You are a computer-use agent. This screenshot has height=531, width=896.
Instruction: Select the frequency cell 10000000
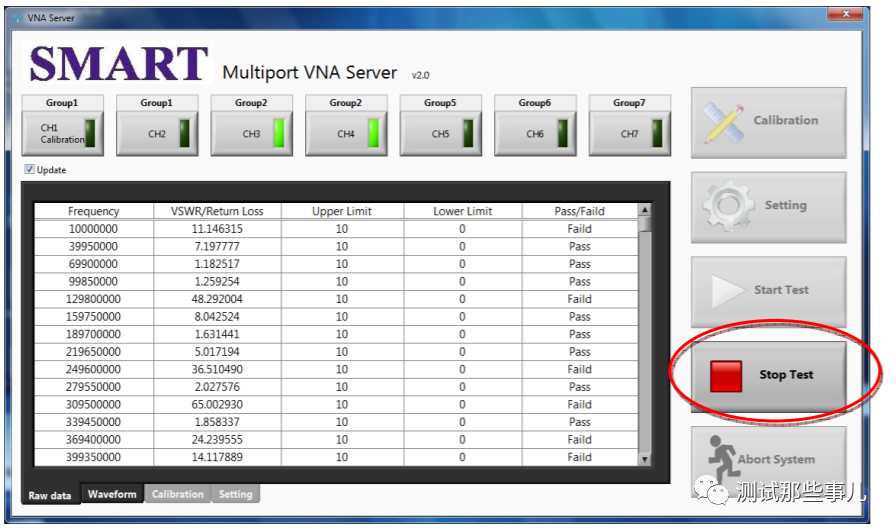[94, 229]
